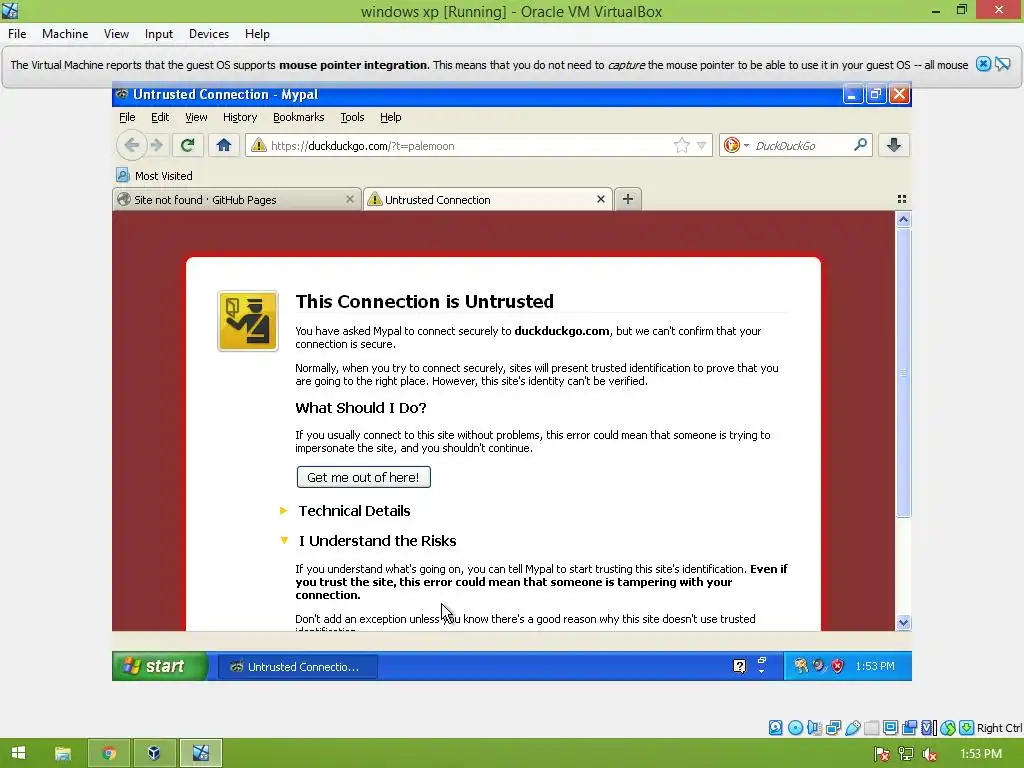Go back with the browser Back arrow
The height and width of the screenshot is (768, 1024).
[x=131, y=145]
